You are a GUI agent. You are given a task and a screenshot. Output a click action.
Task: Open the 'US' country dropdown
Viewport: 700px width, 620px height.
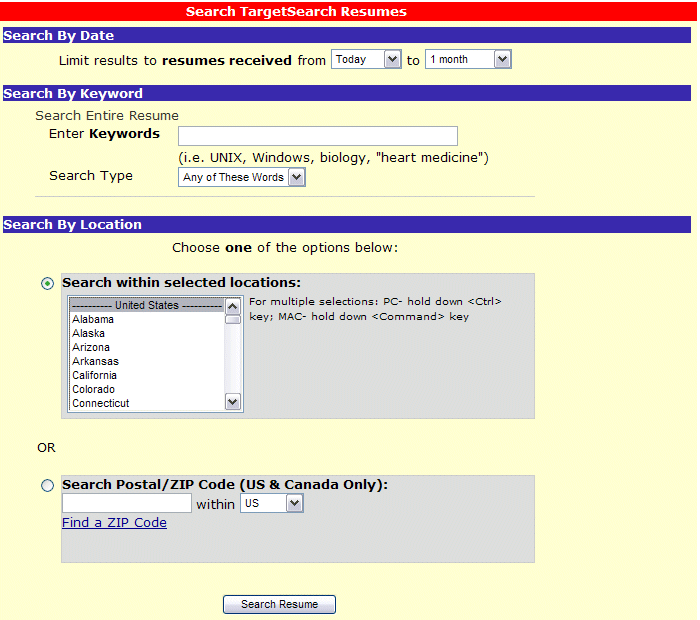click(272, 503)
